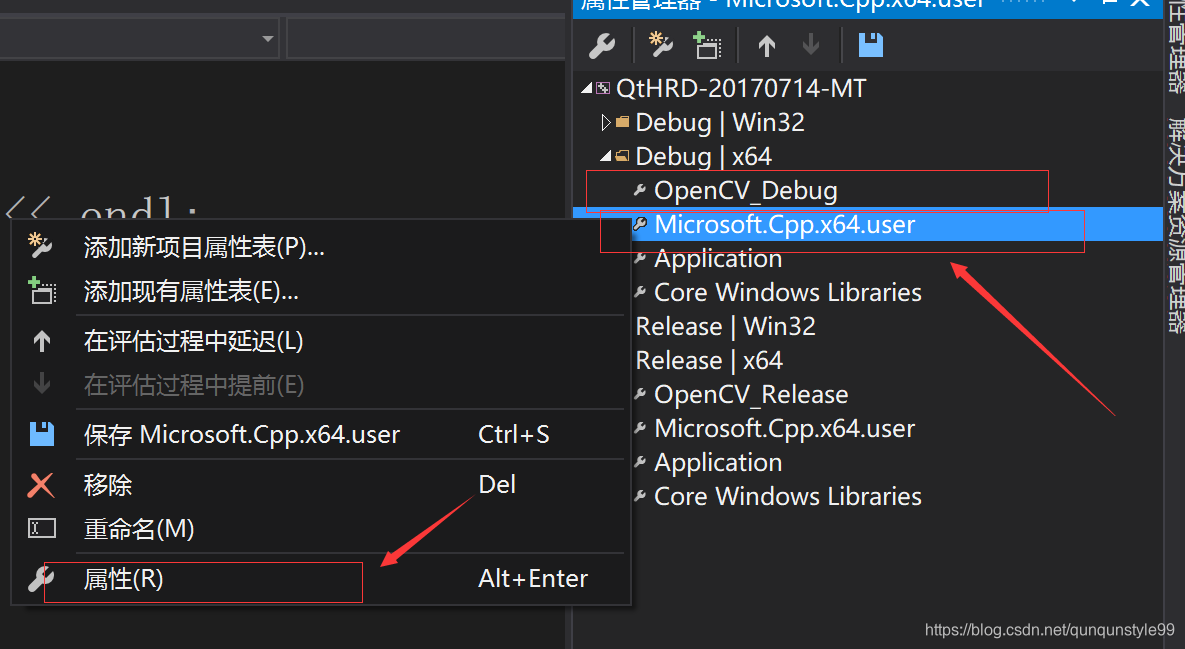Select Application sheet under Release | x64
1185x649 pixels.
(717, 462)
